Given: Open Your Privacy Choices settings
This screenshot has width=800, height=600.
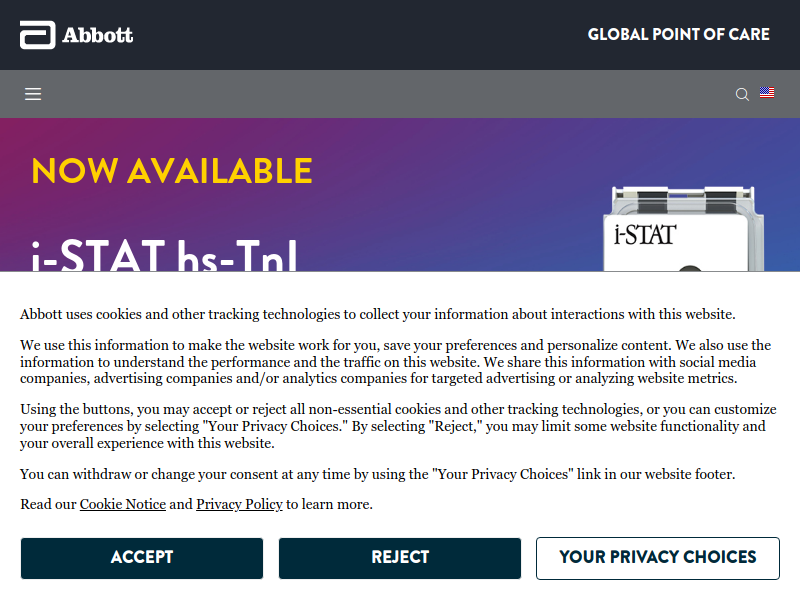Looking at the screenshot, I should [658, 558].
